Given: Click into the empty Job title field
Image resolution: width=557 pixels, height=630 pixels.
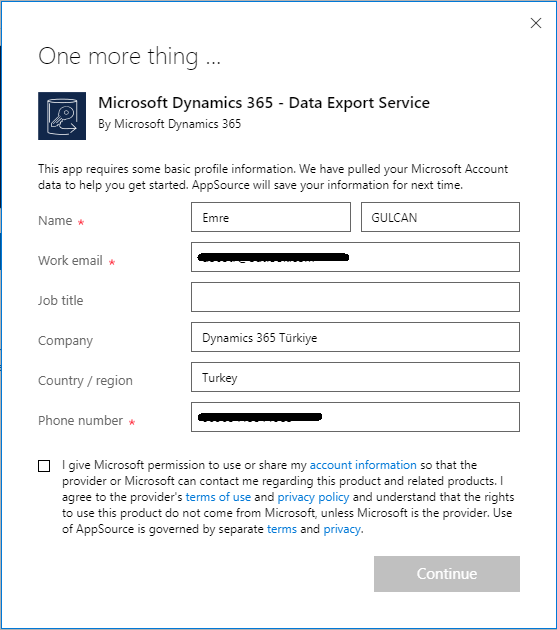Looking at the screenshot, I should tap(355, 297).
